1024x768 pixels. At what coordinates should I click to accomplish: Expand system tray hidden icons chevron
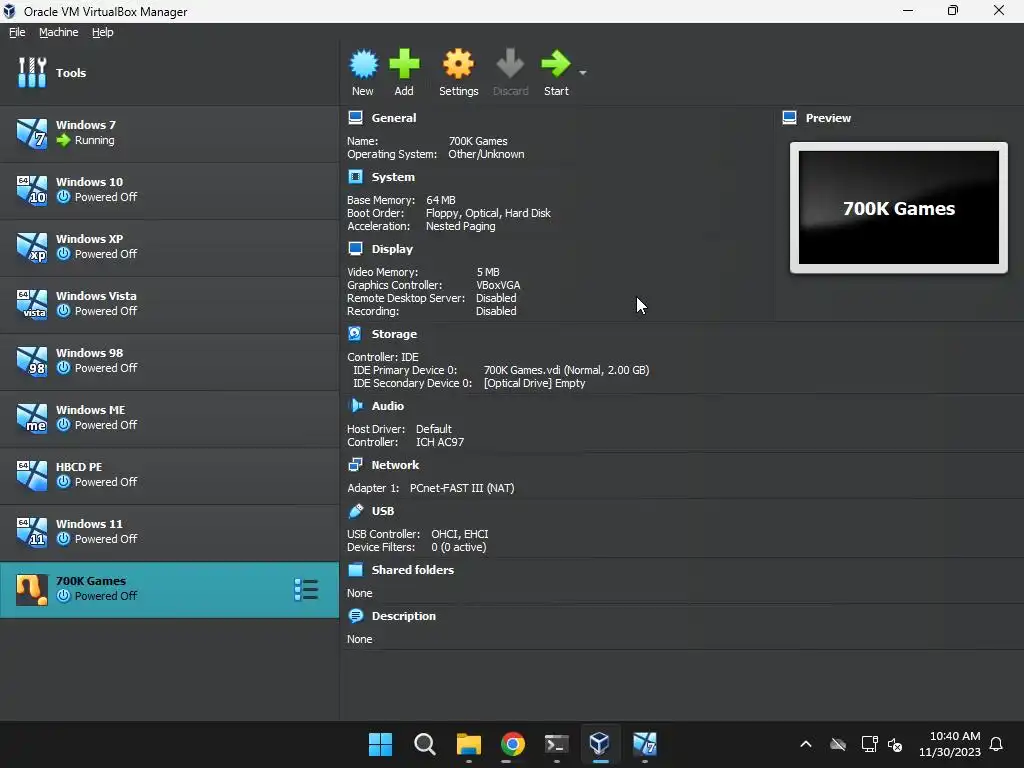(x=806, y=744)
